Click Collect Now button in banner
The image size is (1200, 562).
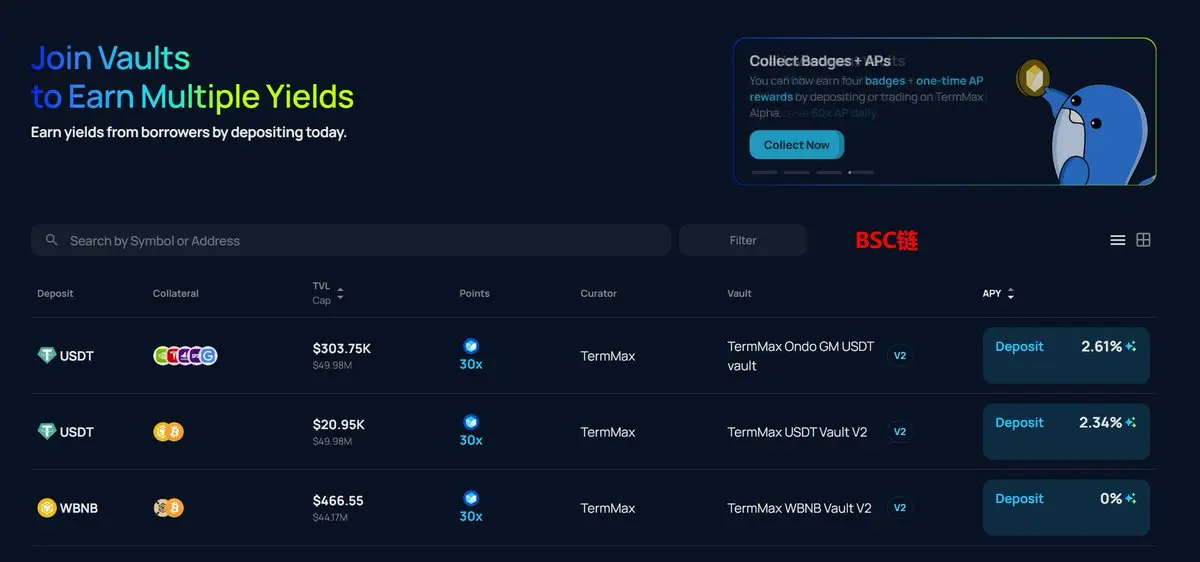click(x=797, y=145)
